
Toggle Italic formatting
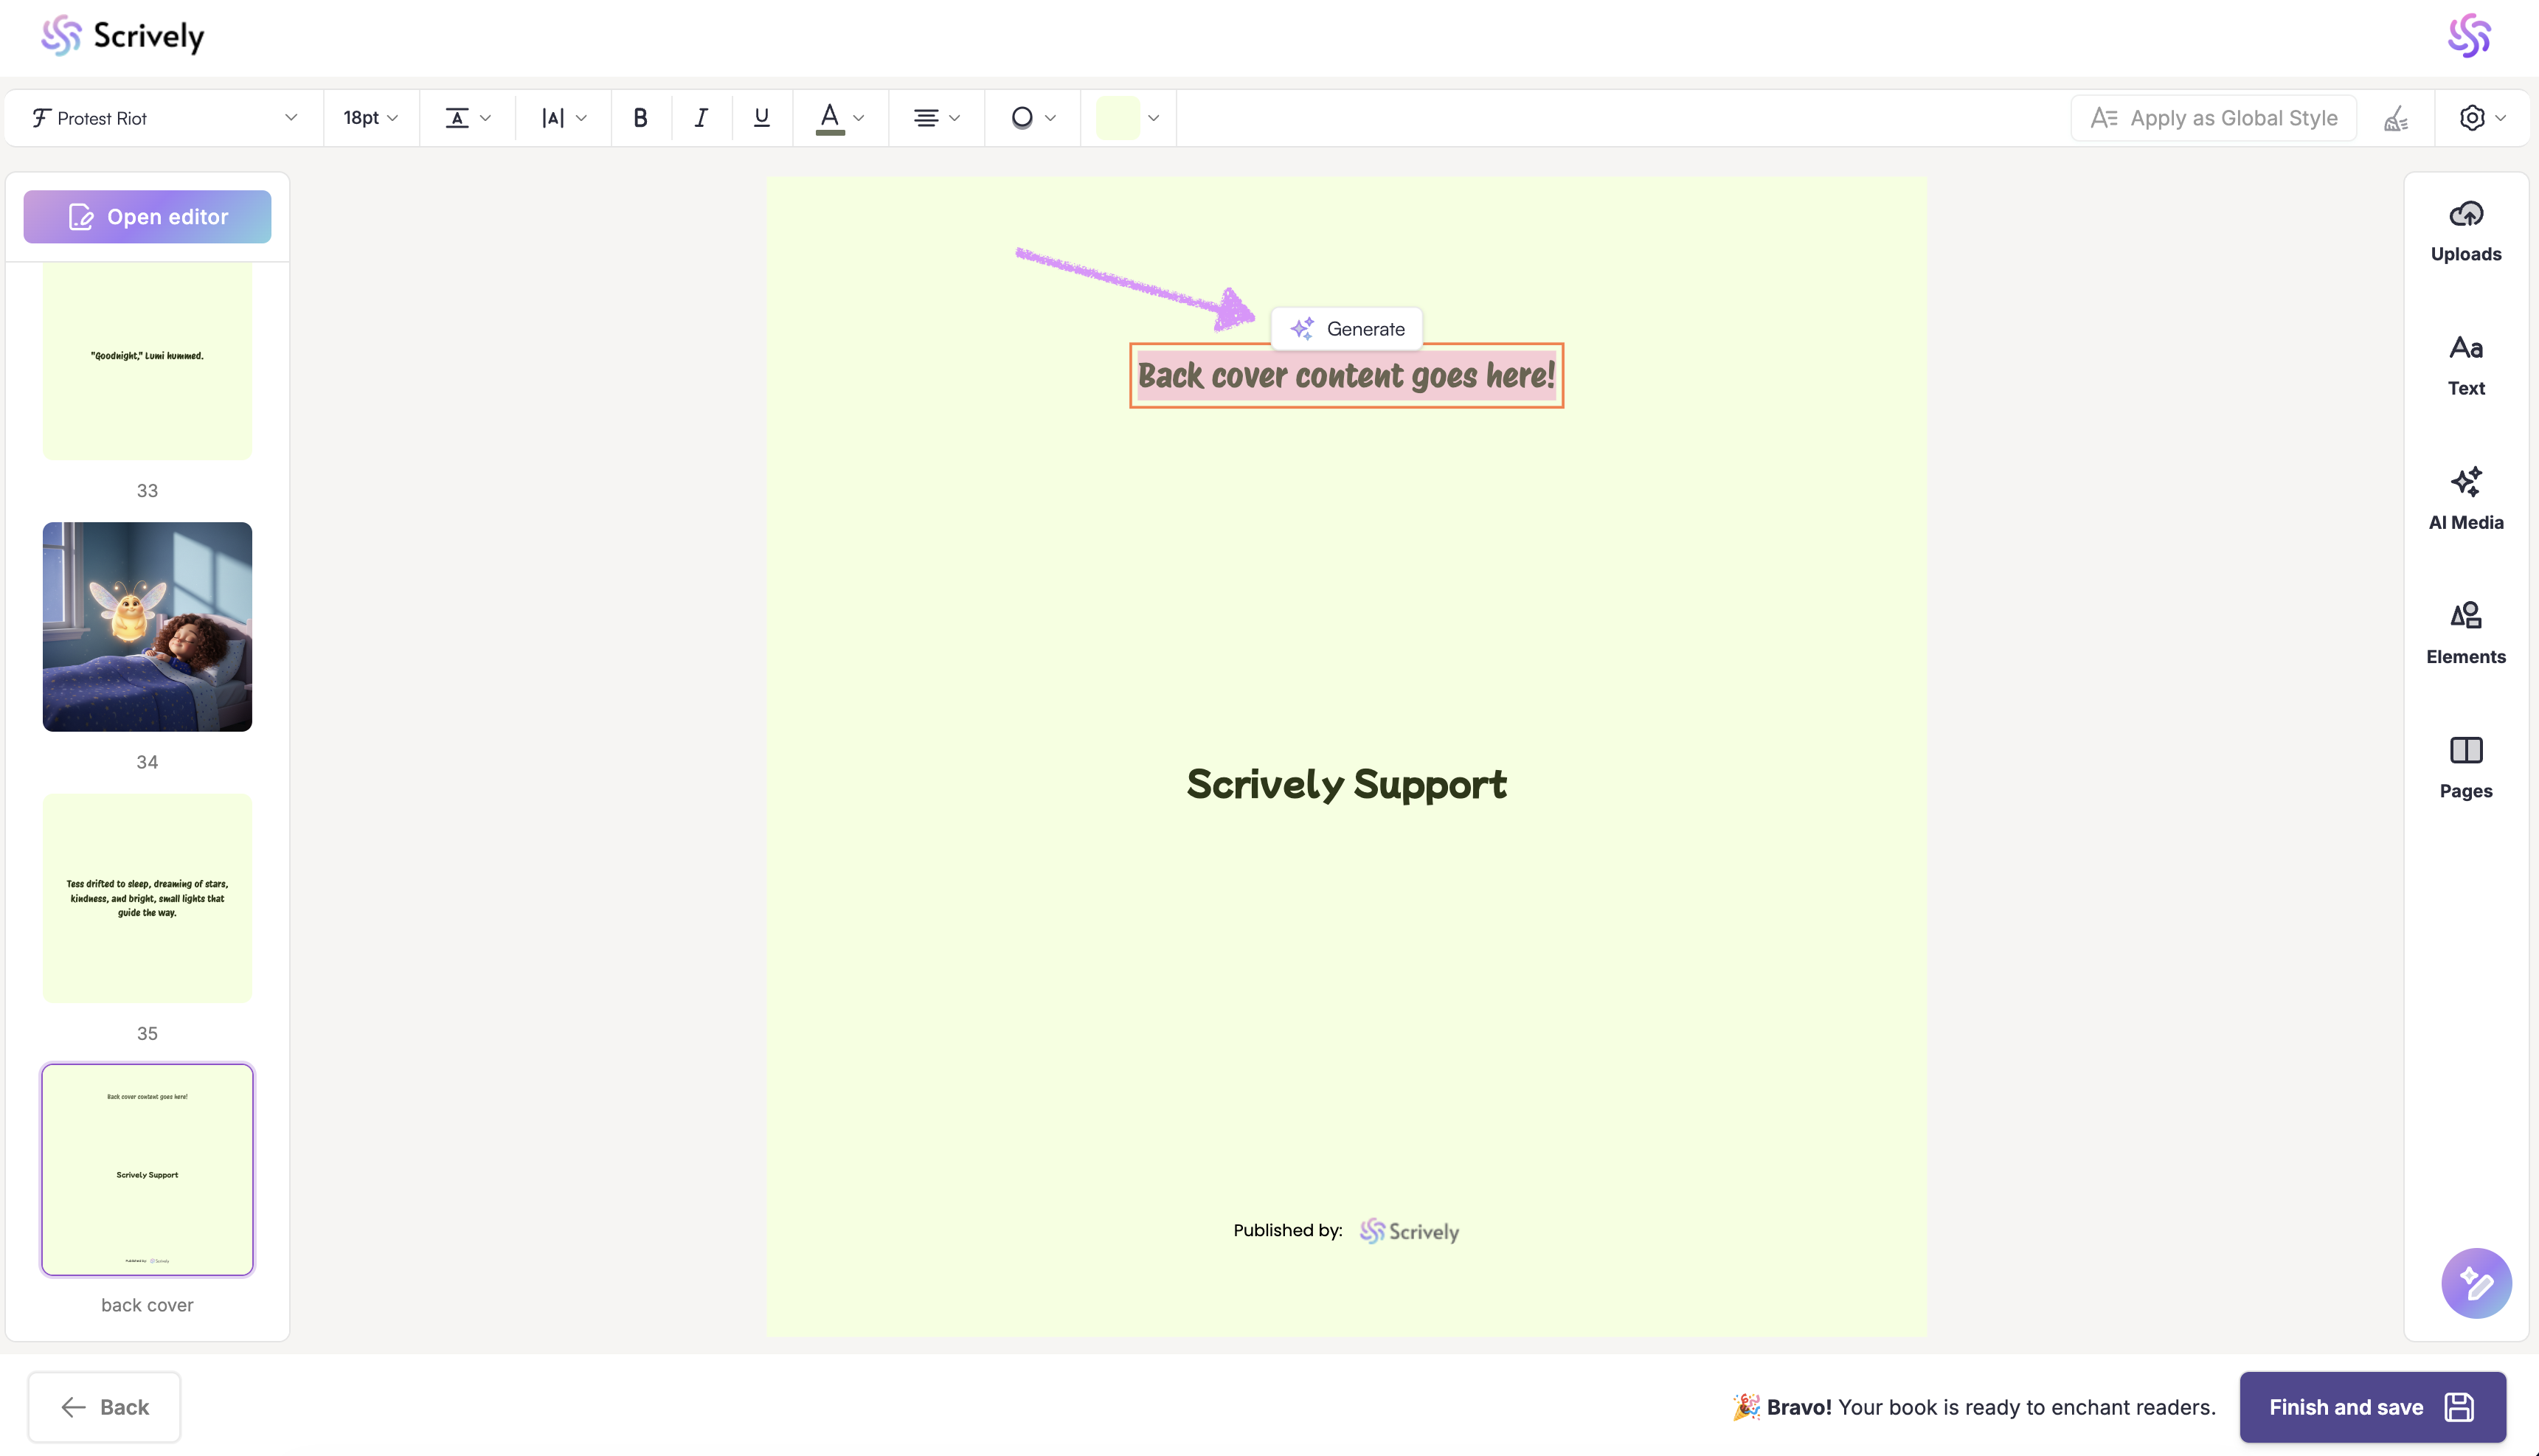pyautogui.click(x=701, y=118)
